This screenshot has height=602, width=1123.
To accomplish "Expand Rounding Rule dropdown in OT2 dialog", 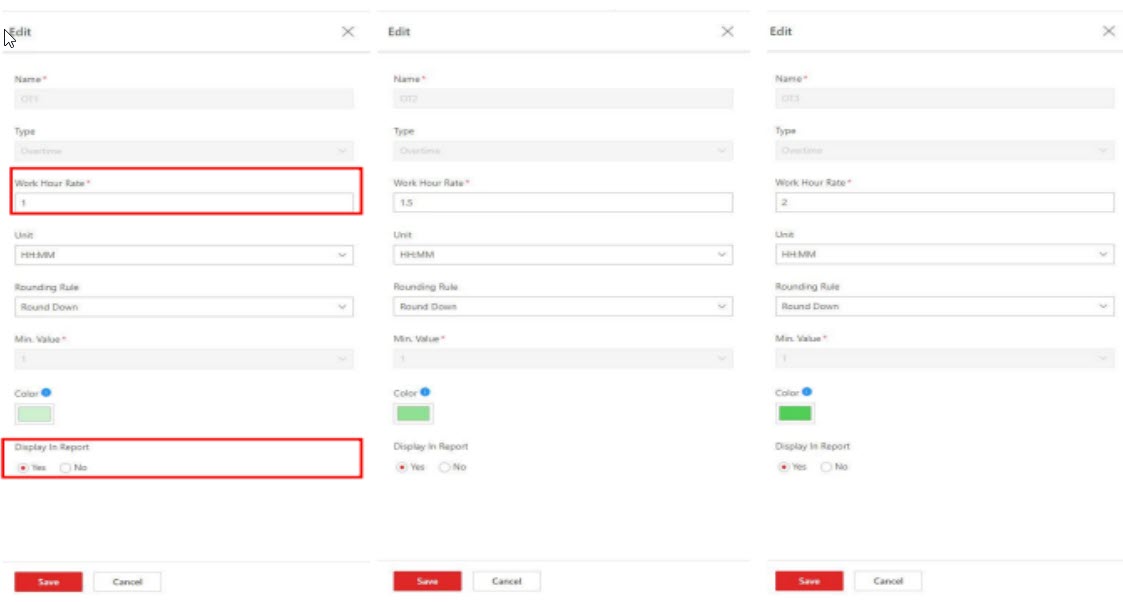I will [x=562, y=307].
